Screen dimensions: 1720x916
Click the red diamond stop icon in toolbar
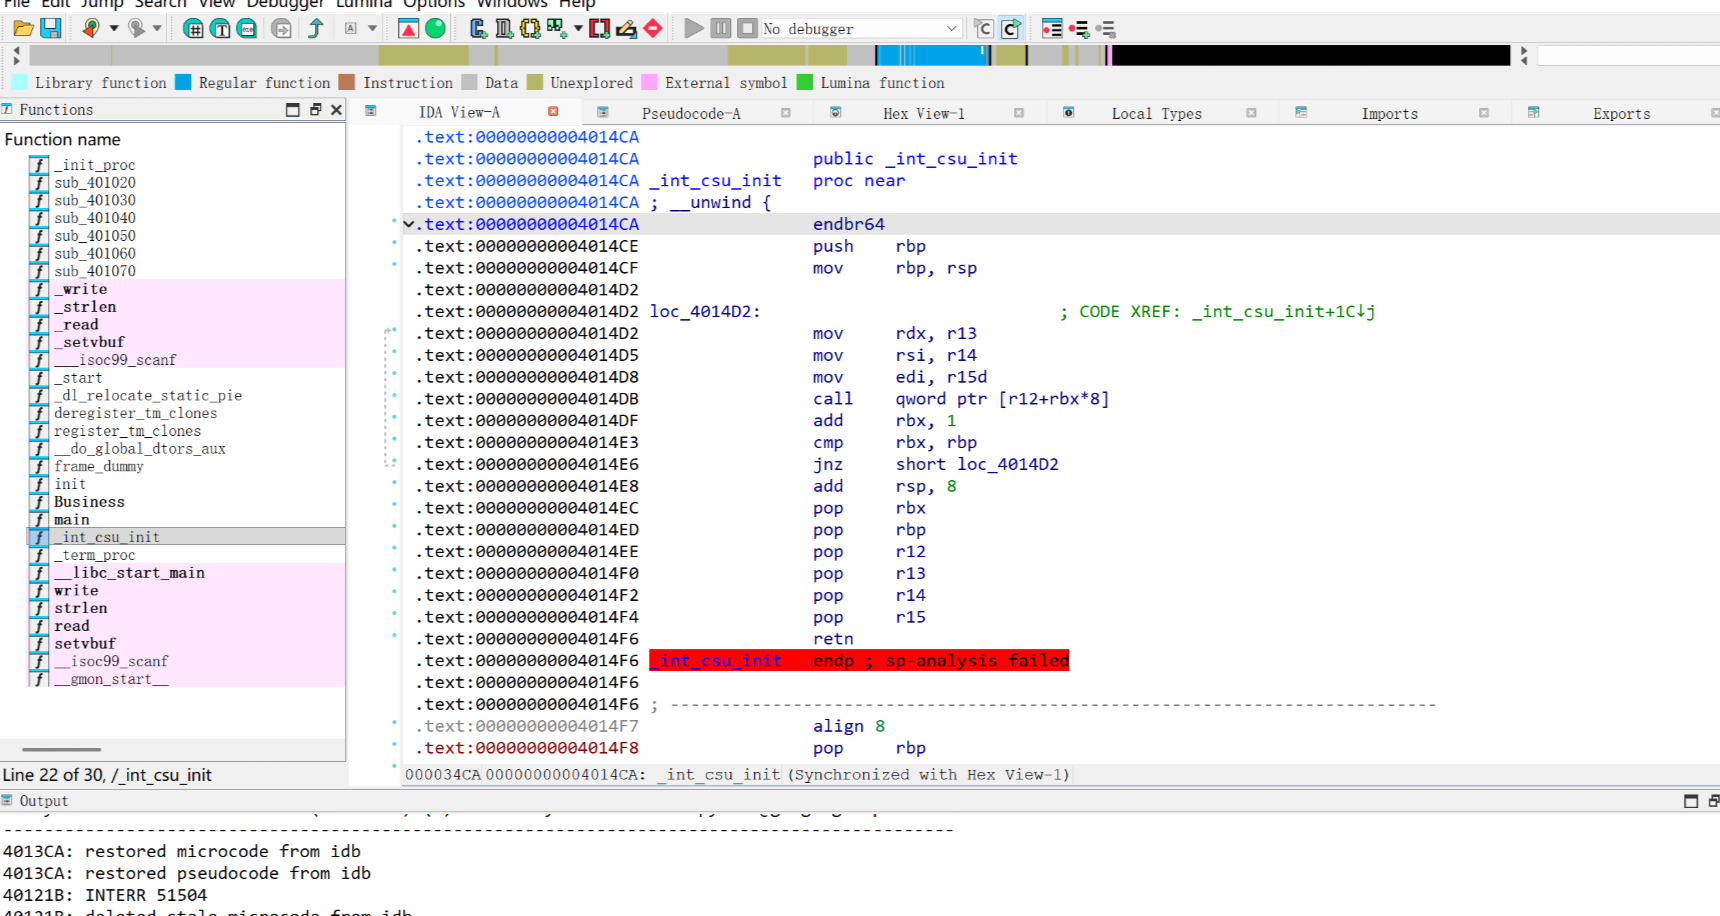[x=653, y=29]
